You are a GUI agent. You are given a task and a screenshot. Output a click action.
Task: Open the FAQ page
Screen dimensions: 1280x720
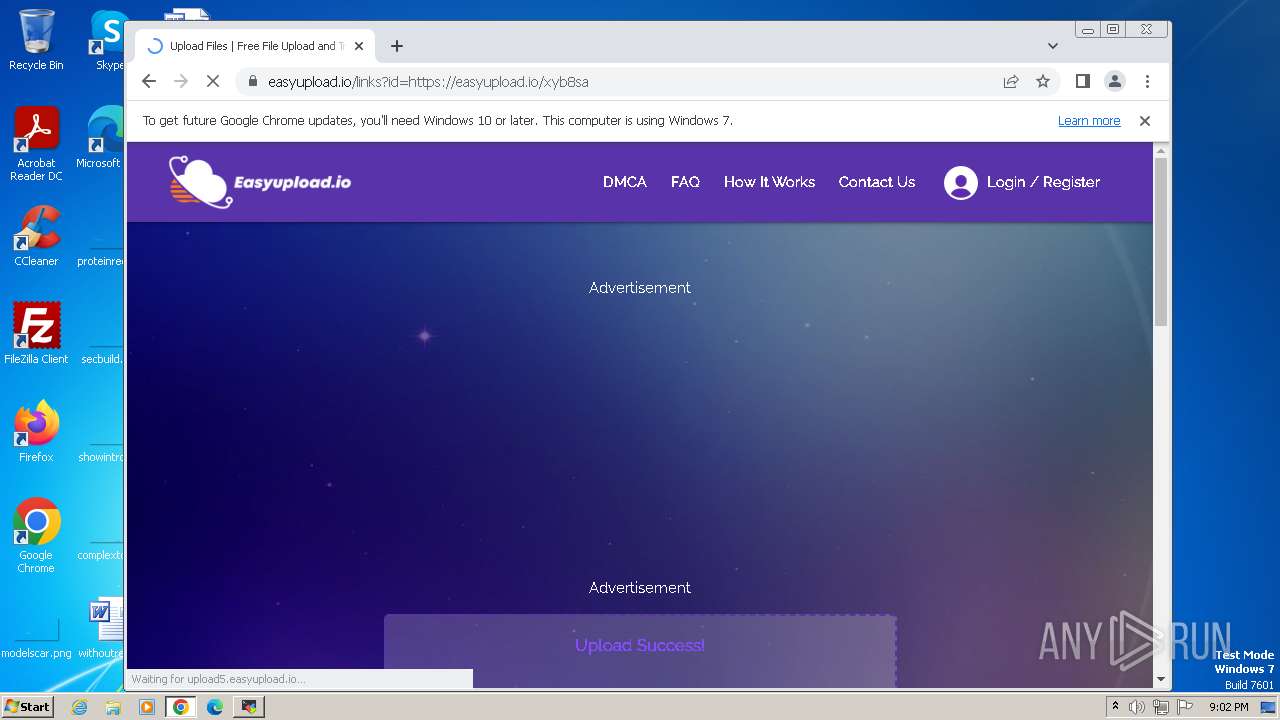point(685,182)
